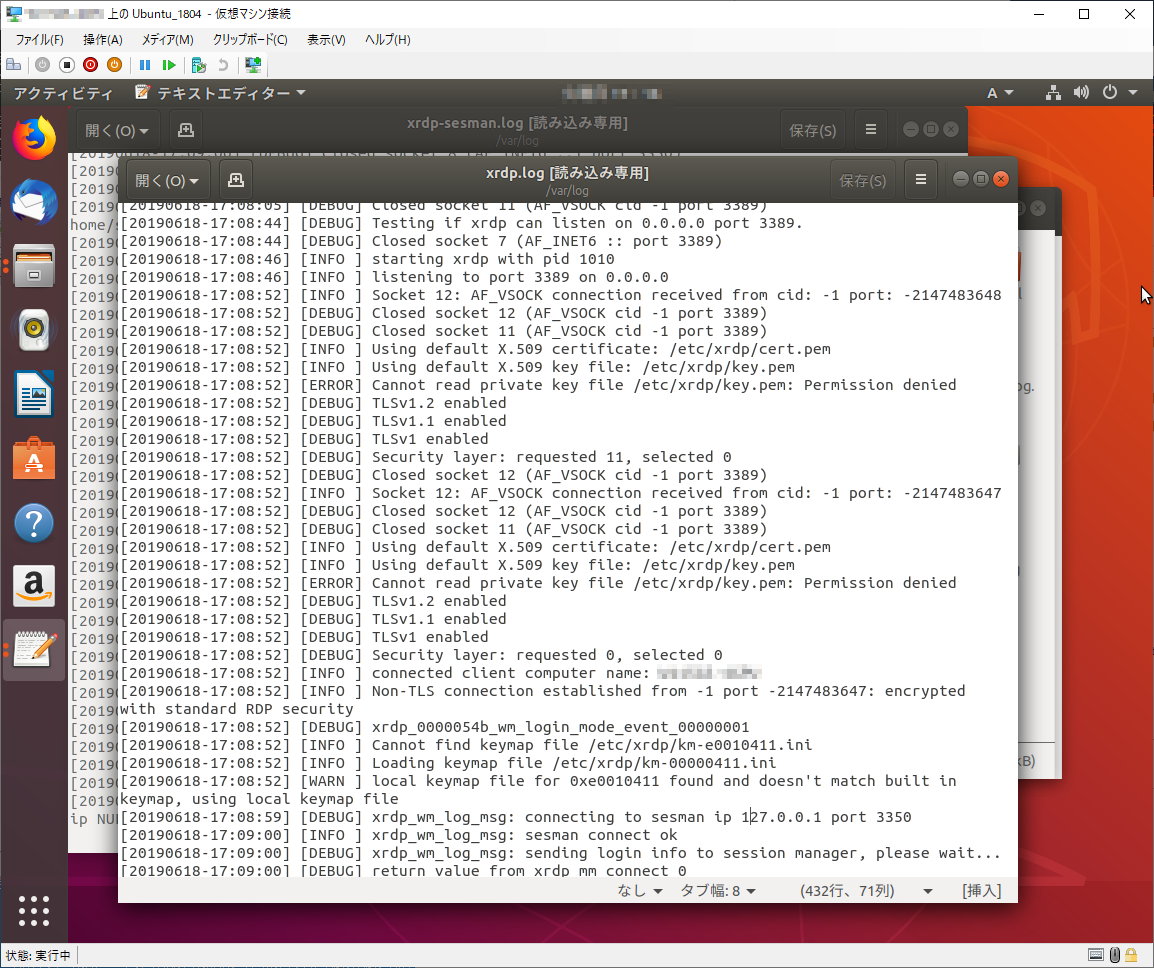Screen dimensions: 1154x968
Task: Click the volume speaker icon in top bar
Action: pyautogui.click(x=1081, y=93)
